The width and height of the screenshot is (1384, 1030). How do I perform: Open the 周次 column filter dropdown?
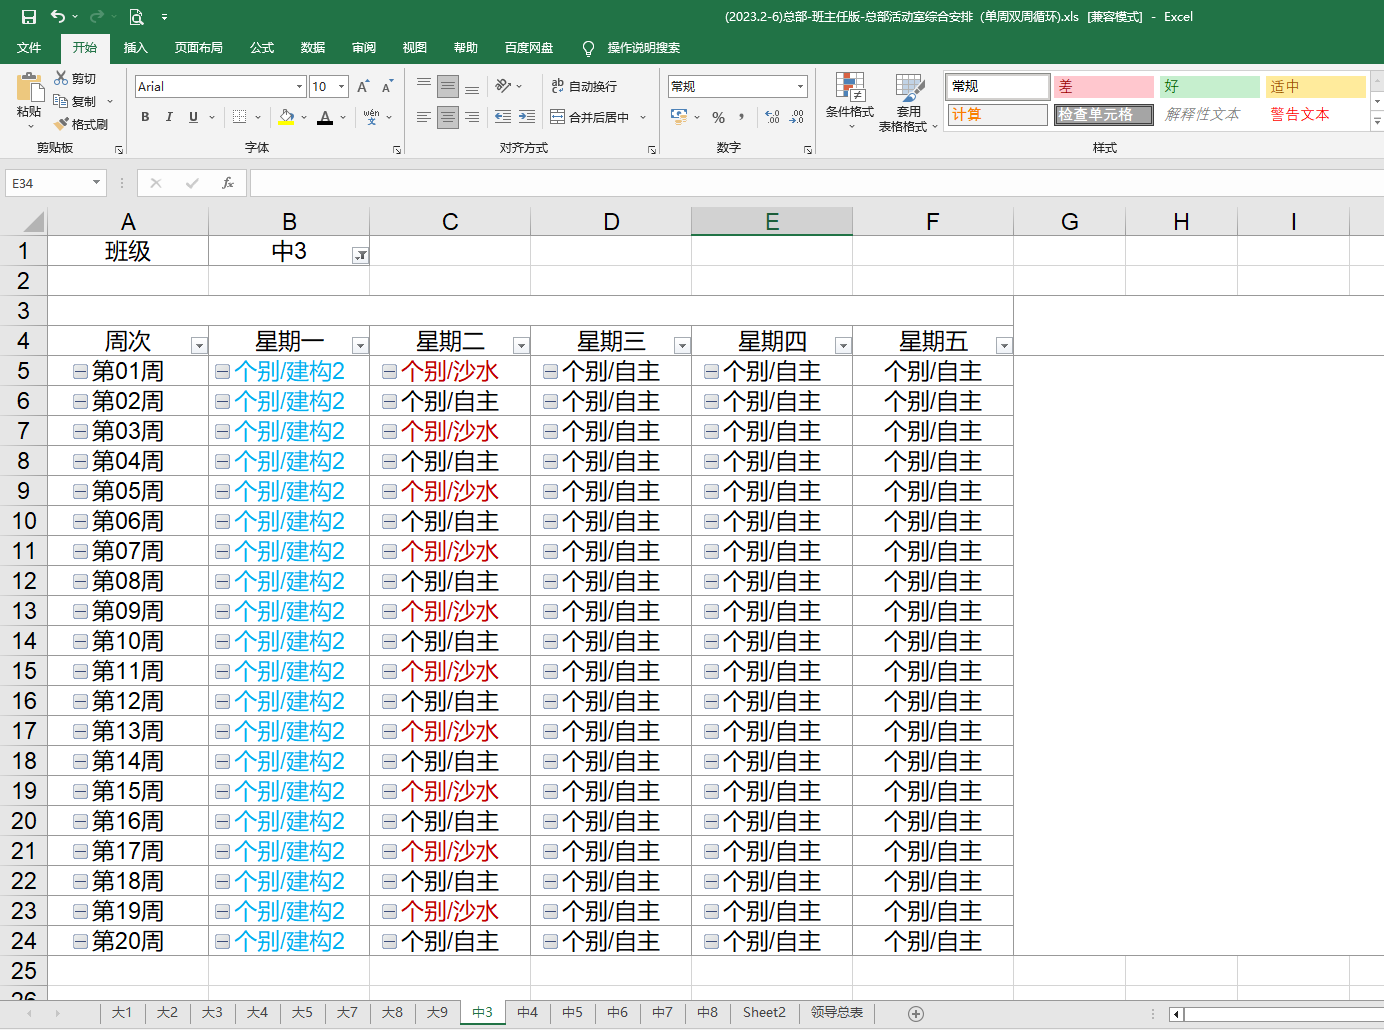click(199, 345)
